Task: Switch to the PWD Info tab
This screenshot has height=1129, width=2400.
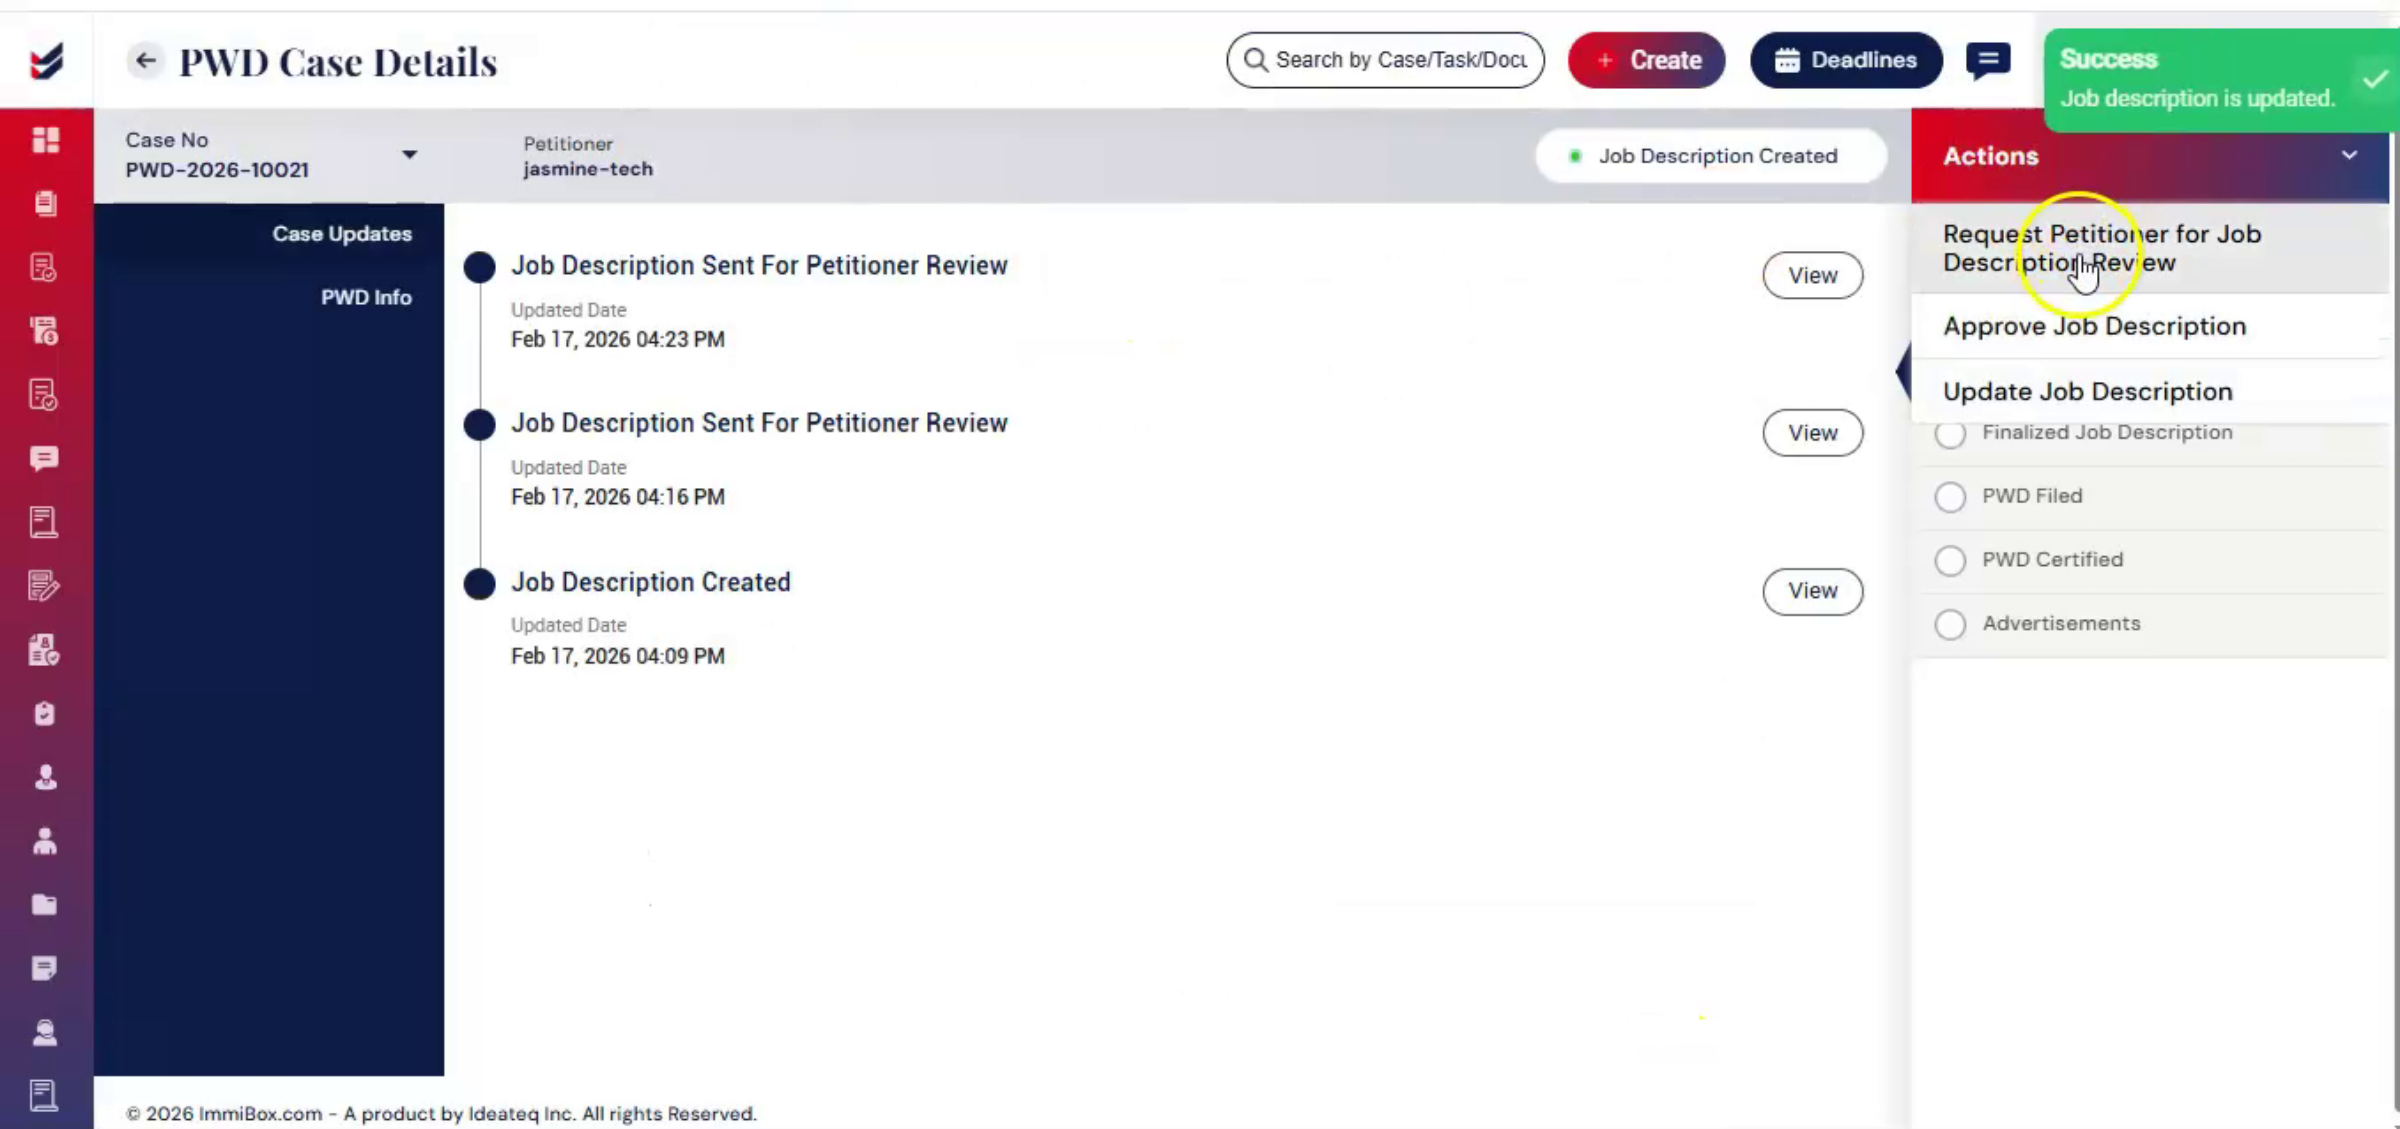Action: [x=366, y=297]
